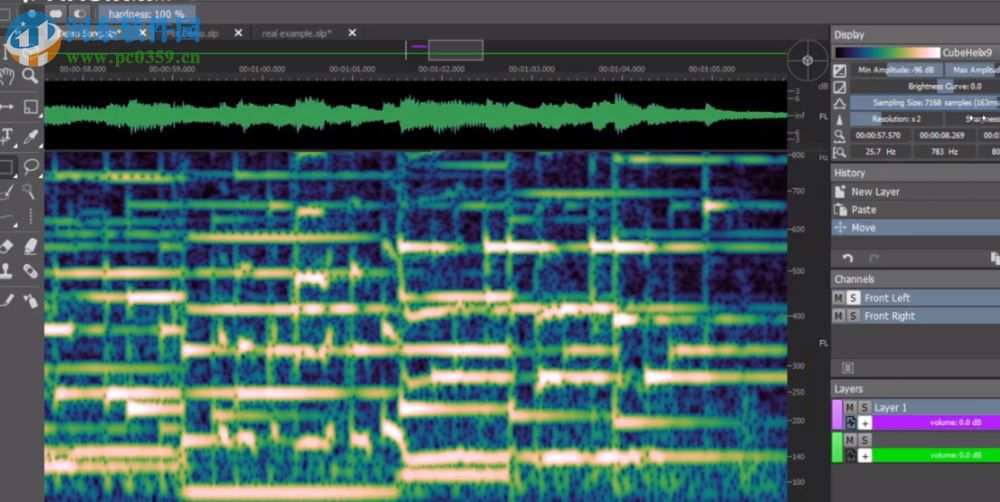Select the Magic Wand tool
The width and height of the screenshot is (1000, 502).
29,190
